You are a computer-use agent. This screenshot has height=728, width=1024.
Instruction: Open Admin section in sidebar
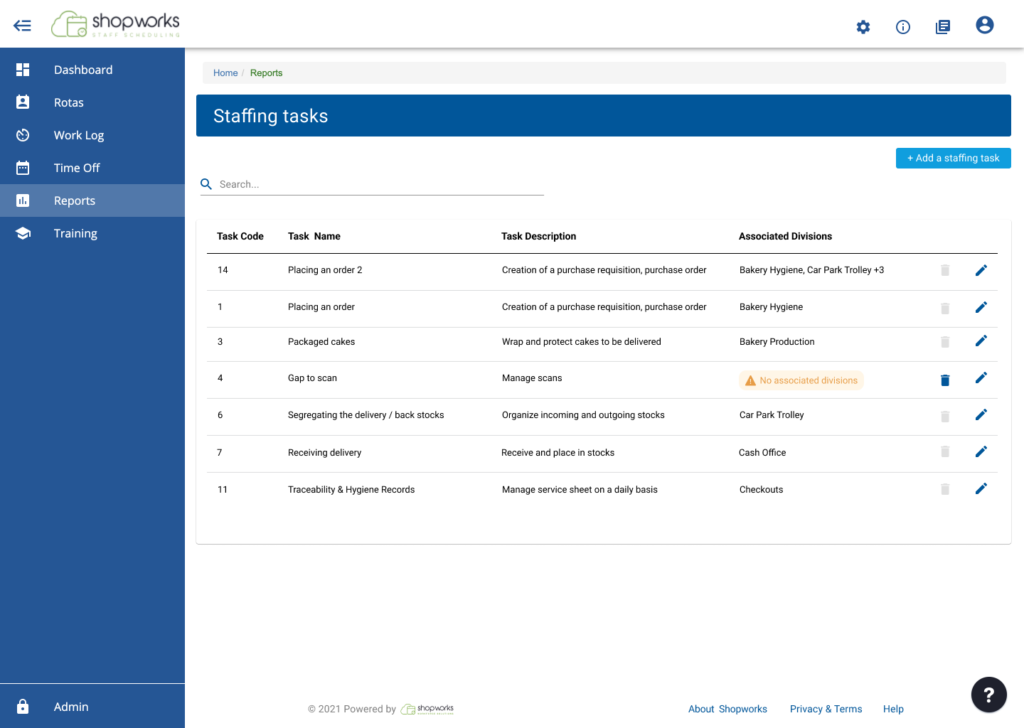click(71, 707)
